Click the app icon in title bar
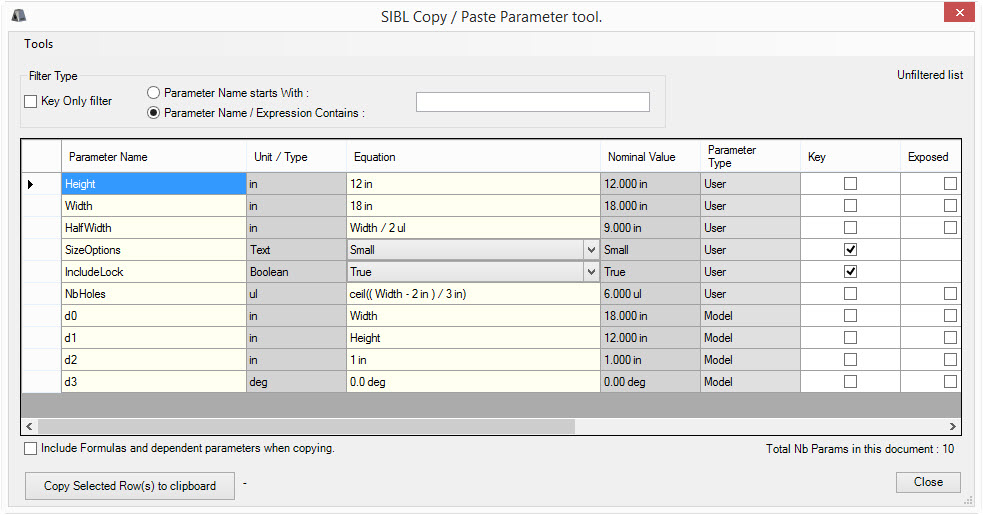This screenshot has width=983, height=515. [x=19, y=15]
